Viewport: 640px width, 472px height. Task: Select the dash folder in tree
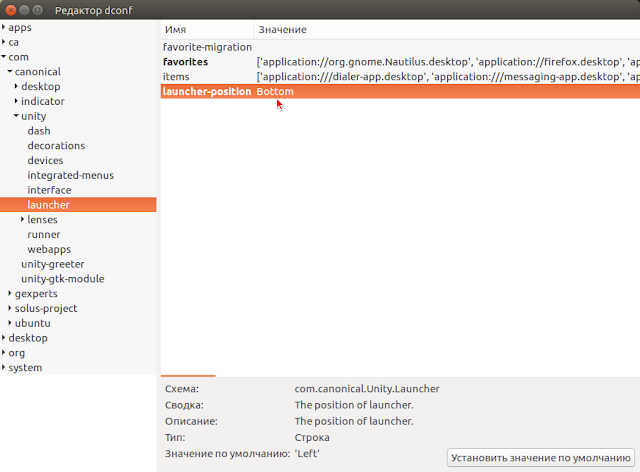39,131
